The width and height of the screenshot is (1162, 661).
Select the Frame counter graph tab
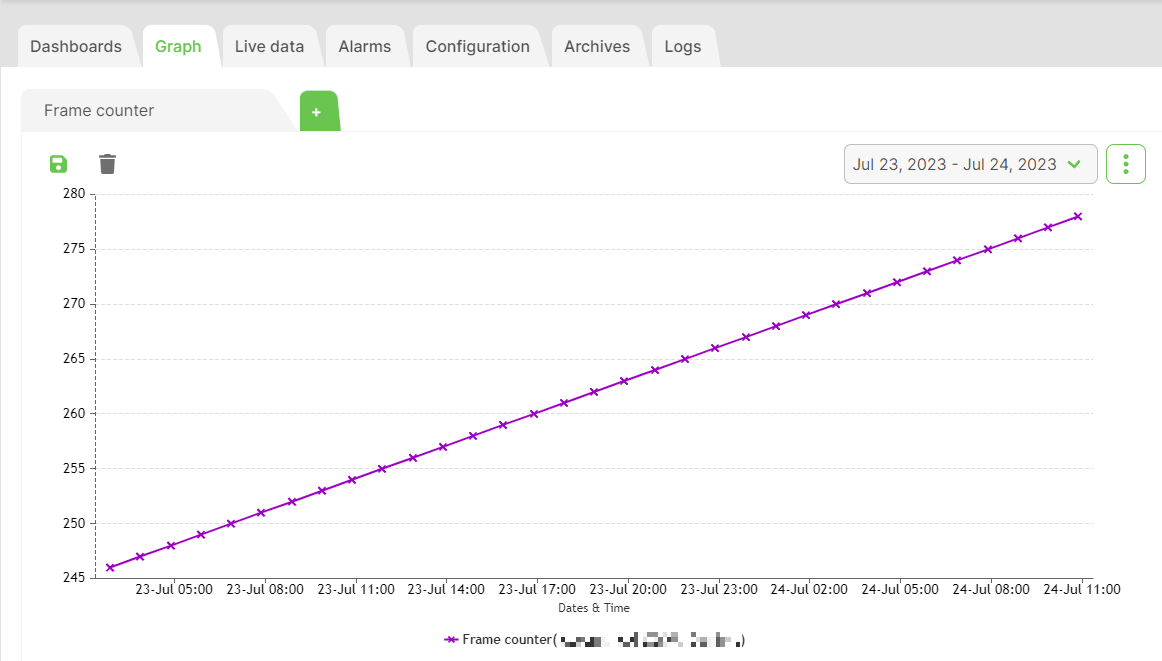(99, 111)
